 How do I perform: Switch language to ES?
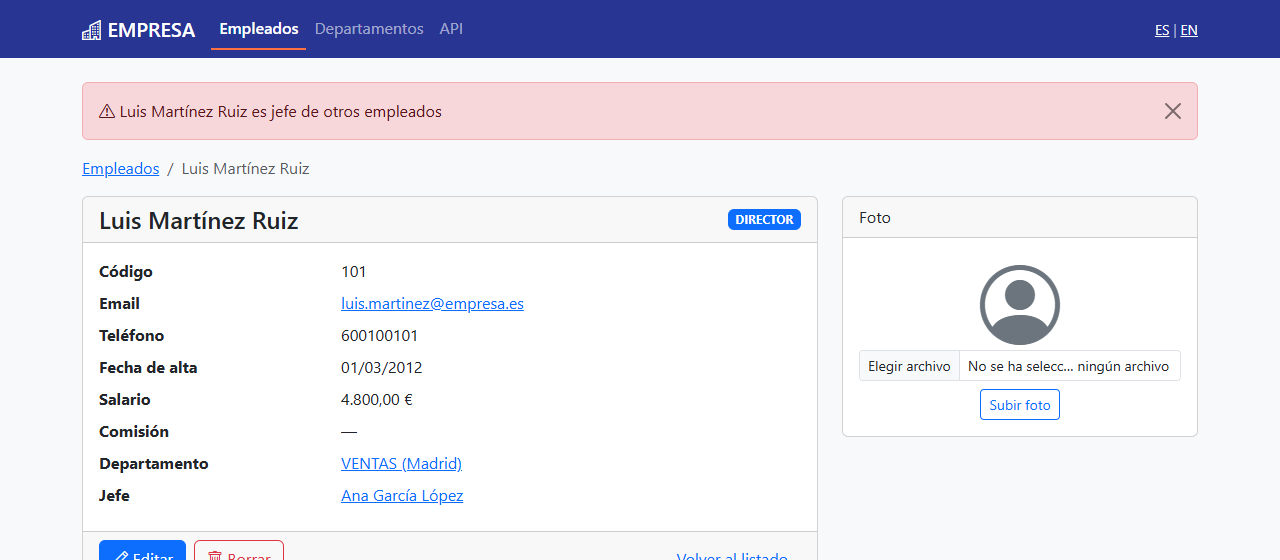[x=1162, y=30]
